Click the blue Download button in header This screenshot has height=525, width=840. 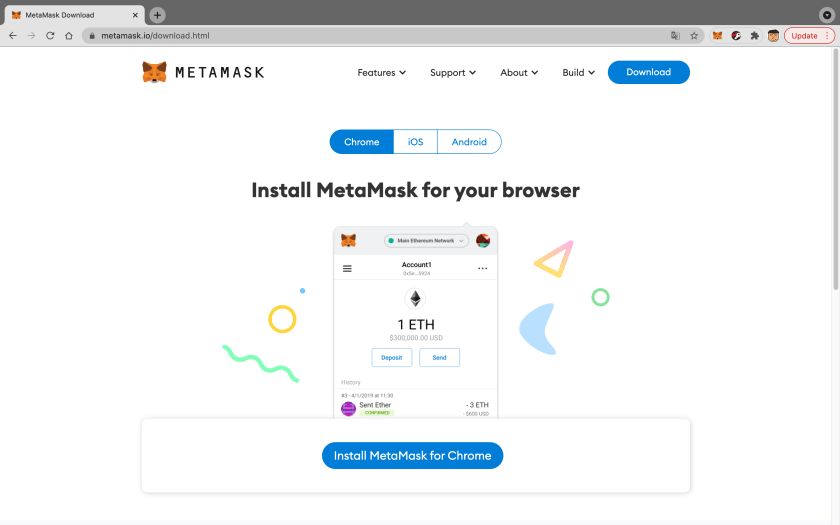648,72
